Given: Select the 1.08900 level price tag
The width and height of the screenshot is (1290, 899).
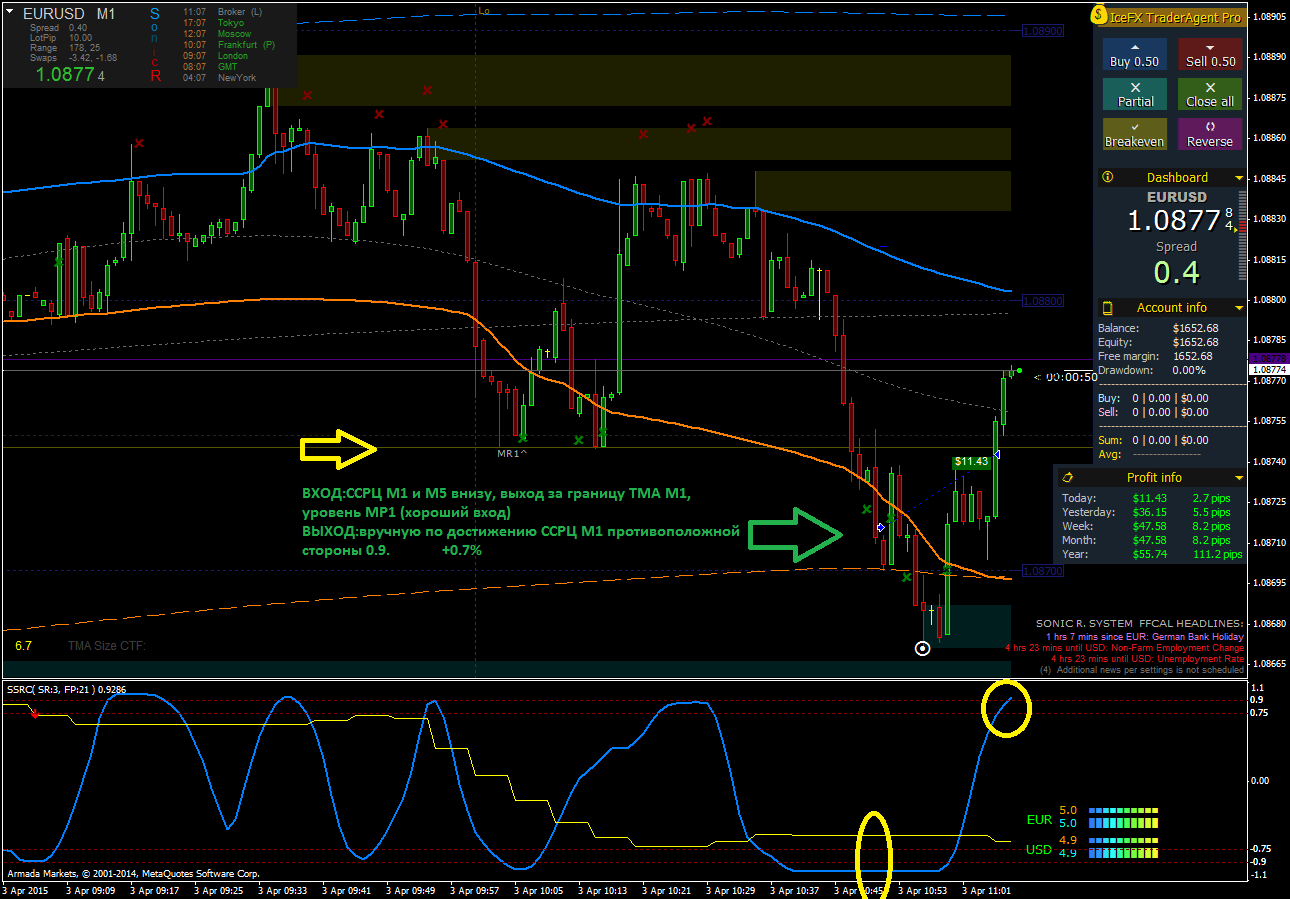Looking at the screenshot, I should click(1043, 31).
